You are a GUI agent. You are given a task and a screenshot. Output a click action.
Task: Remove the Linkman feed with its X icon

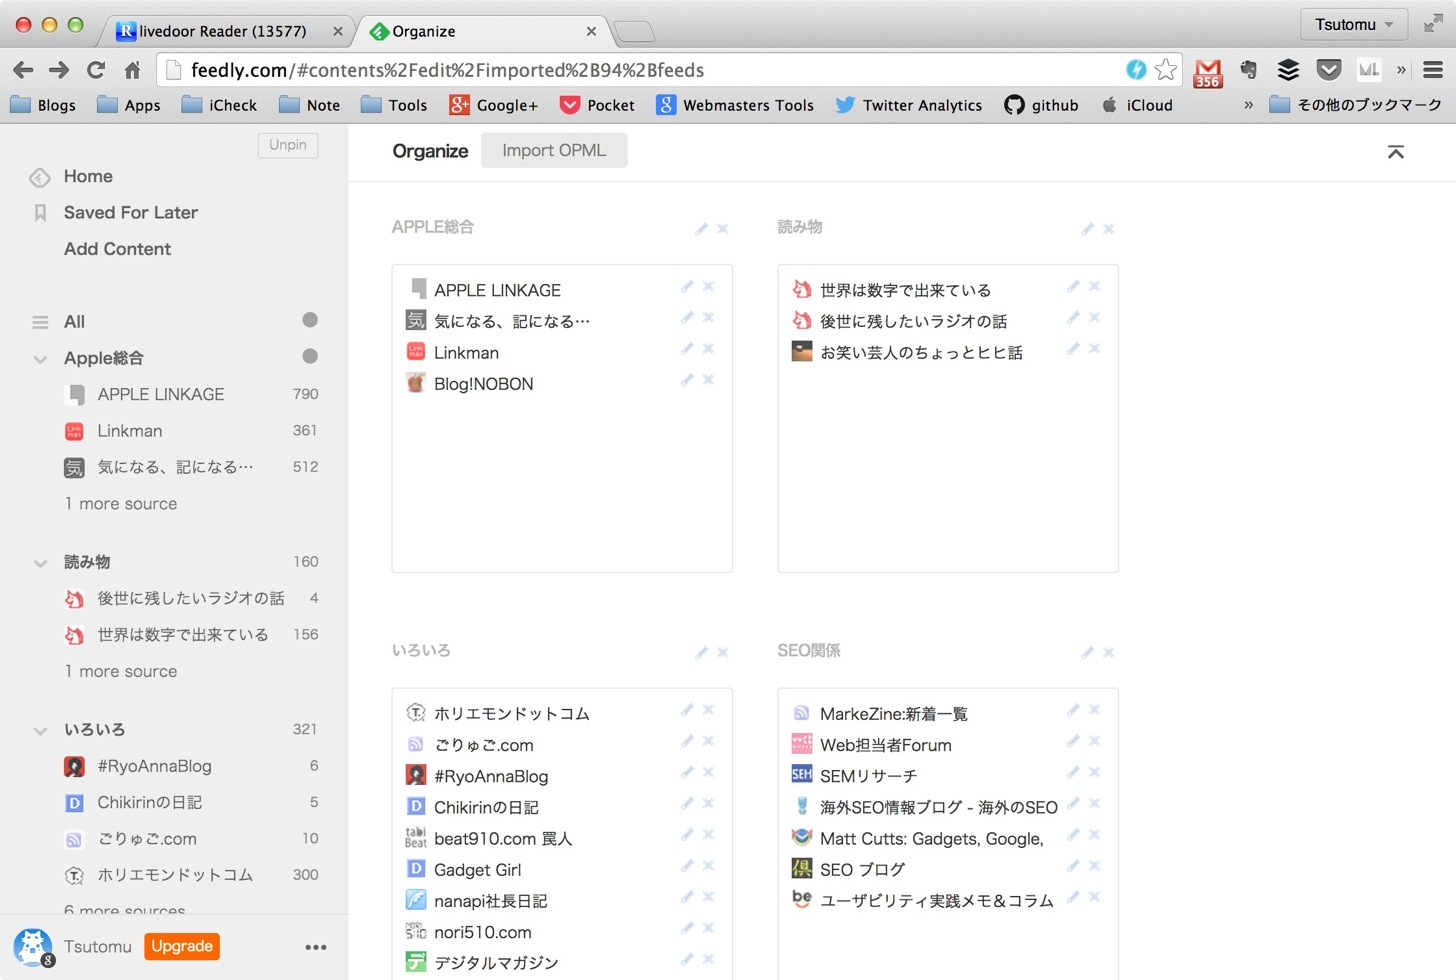tap(708, 349)
